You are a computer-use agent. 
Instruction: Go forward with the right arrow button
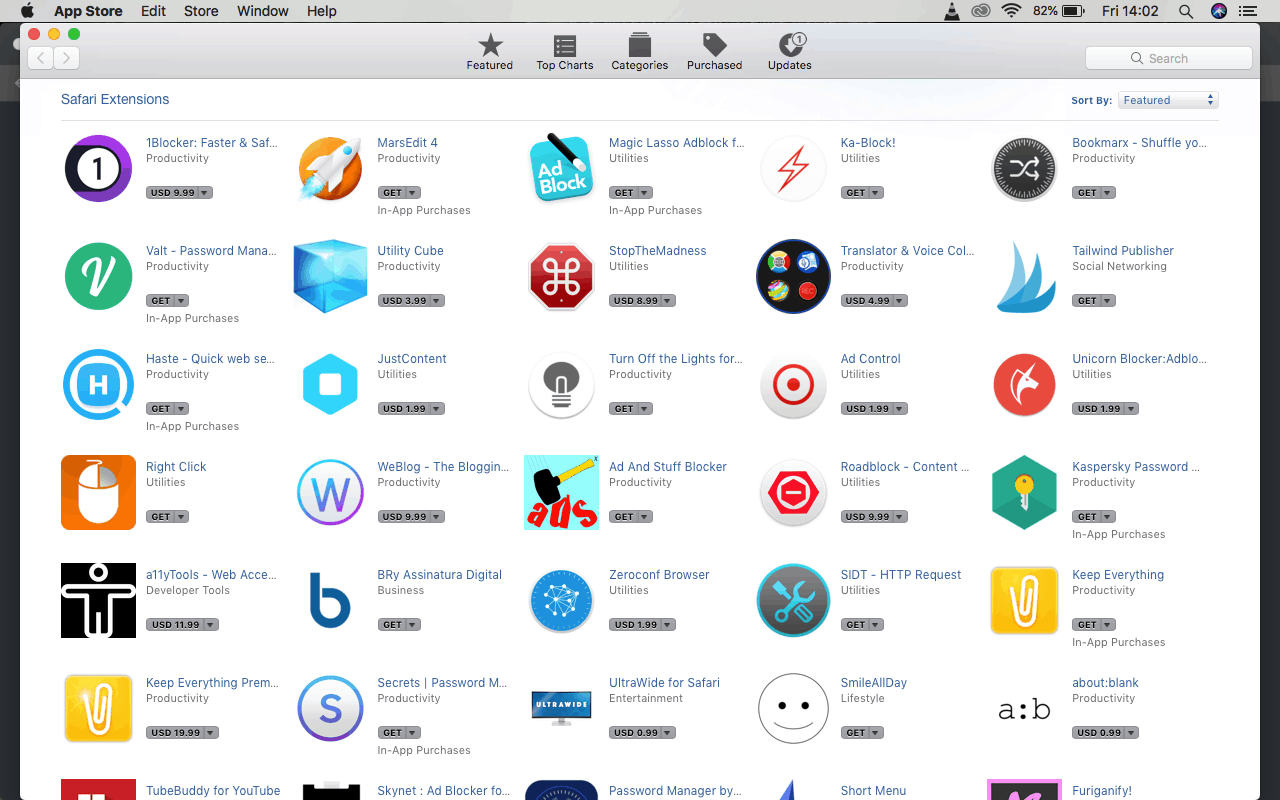(67, 58)
